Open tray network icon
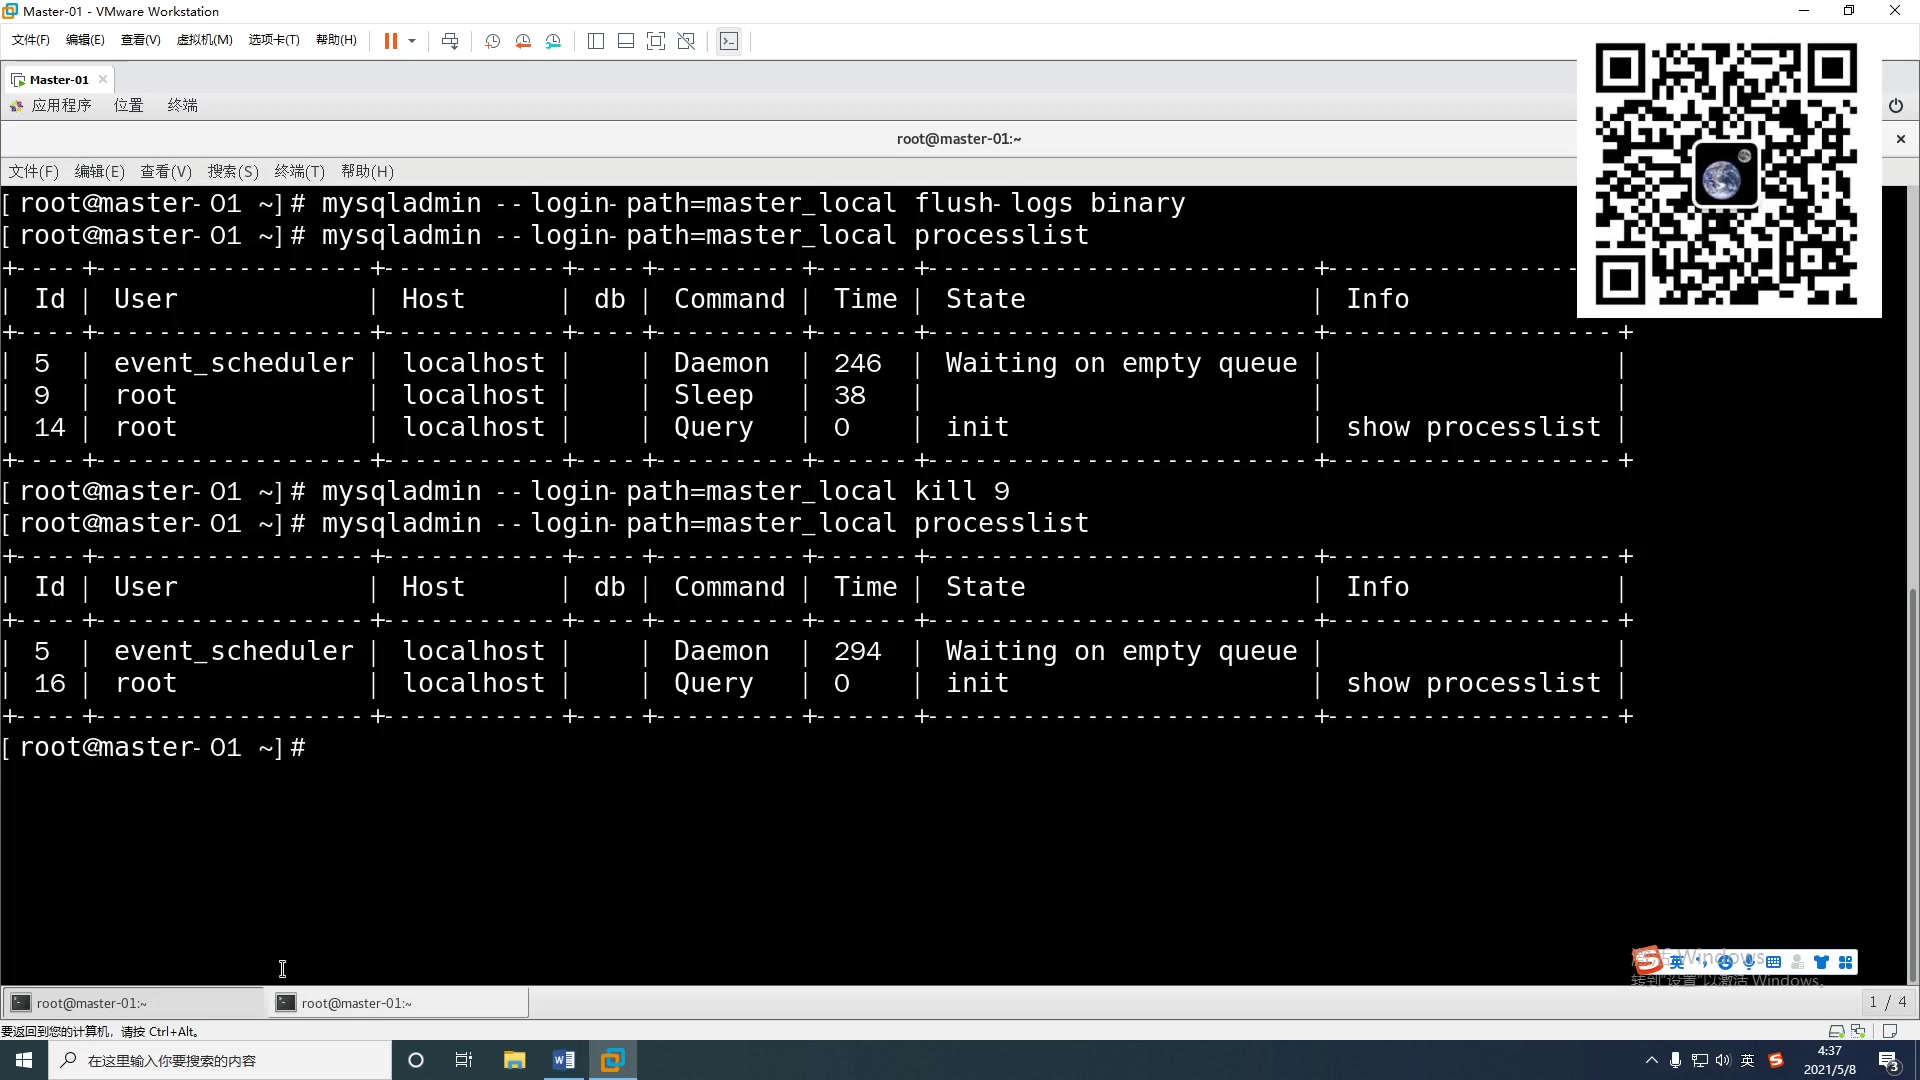Viewport: 1920px width, 1080px height. coord(1699,1060)
